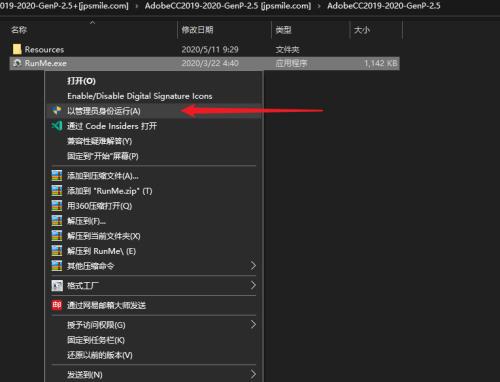Click the administrator shield icon
500x382 pixels.
pyautogui.click(x=57, y=111)
